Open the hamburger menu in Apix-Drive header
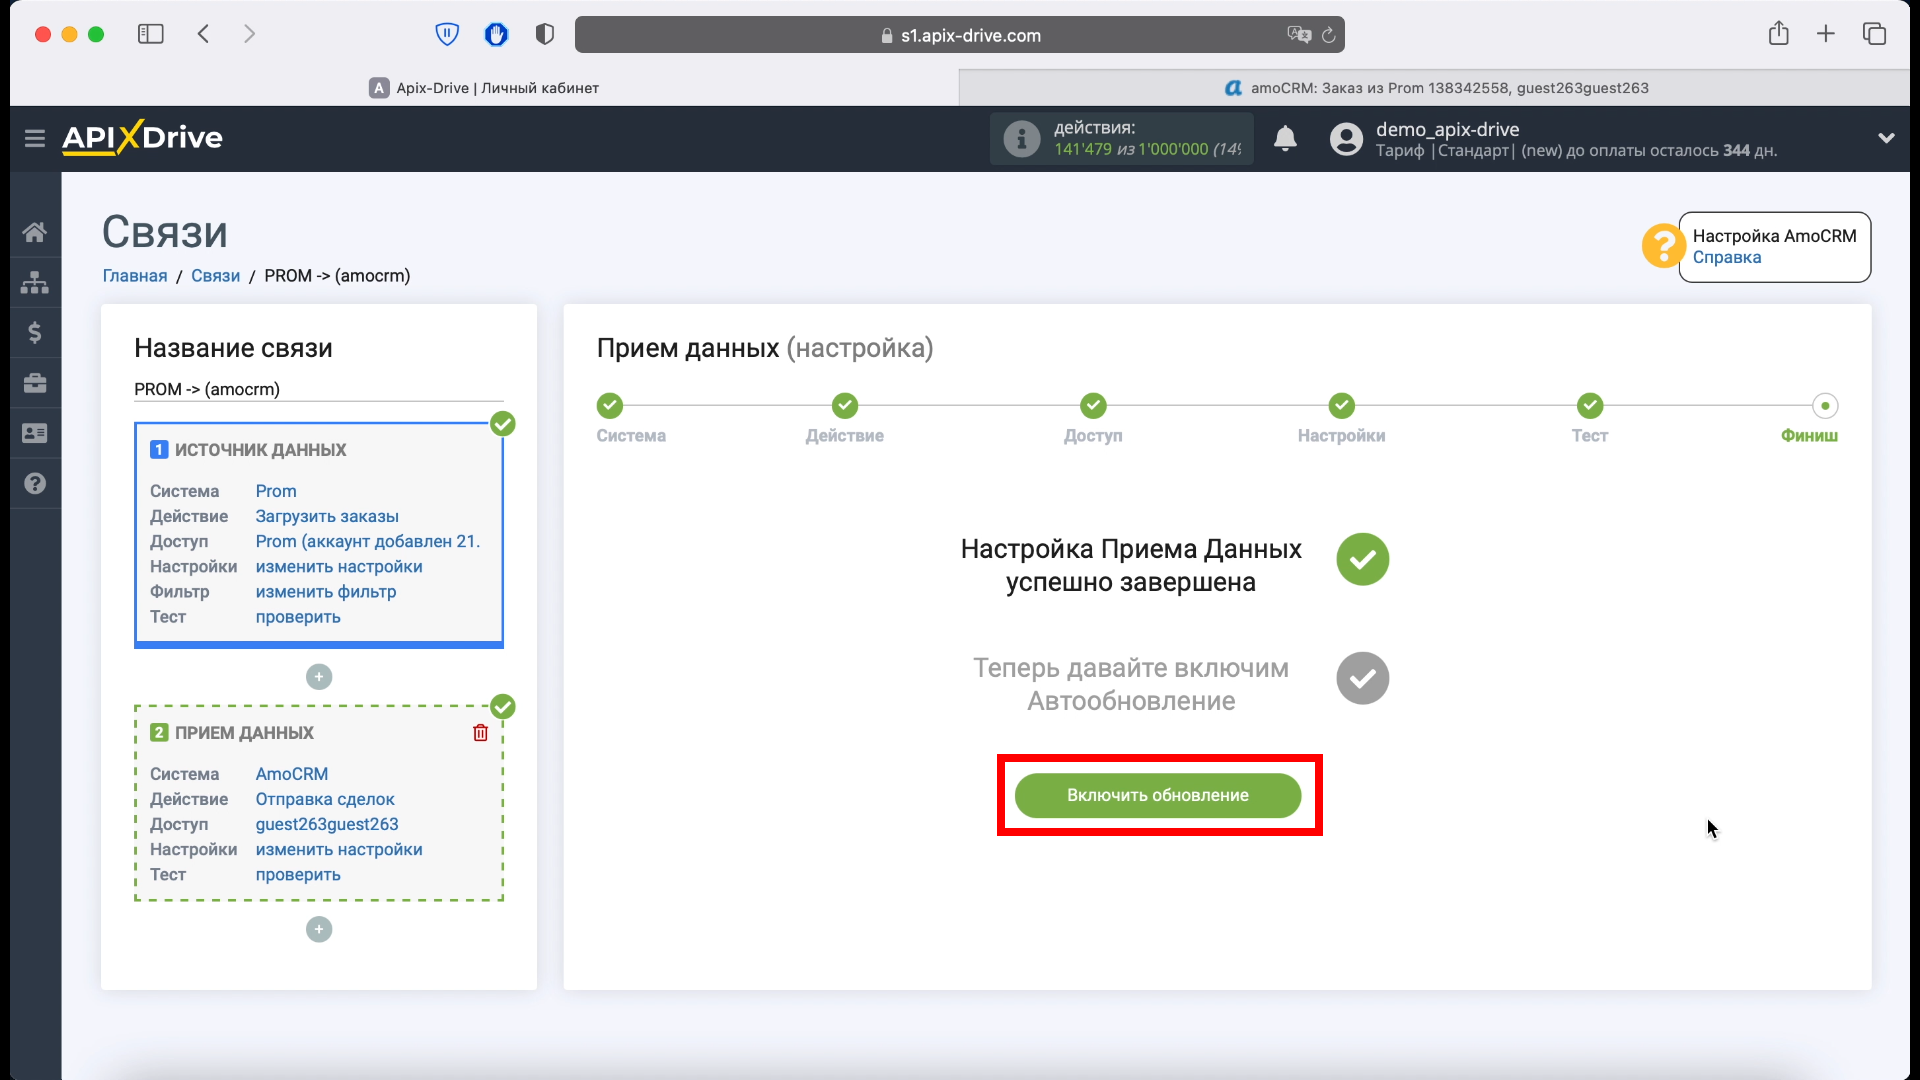Image resolution: width=1920 pixels, height=1080 pixels. click(x=35, y=138)
